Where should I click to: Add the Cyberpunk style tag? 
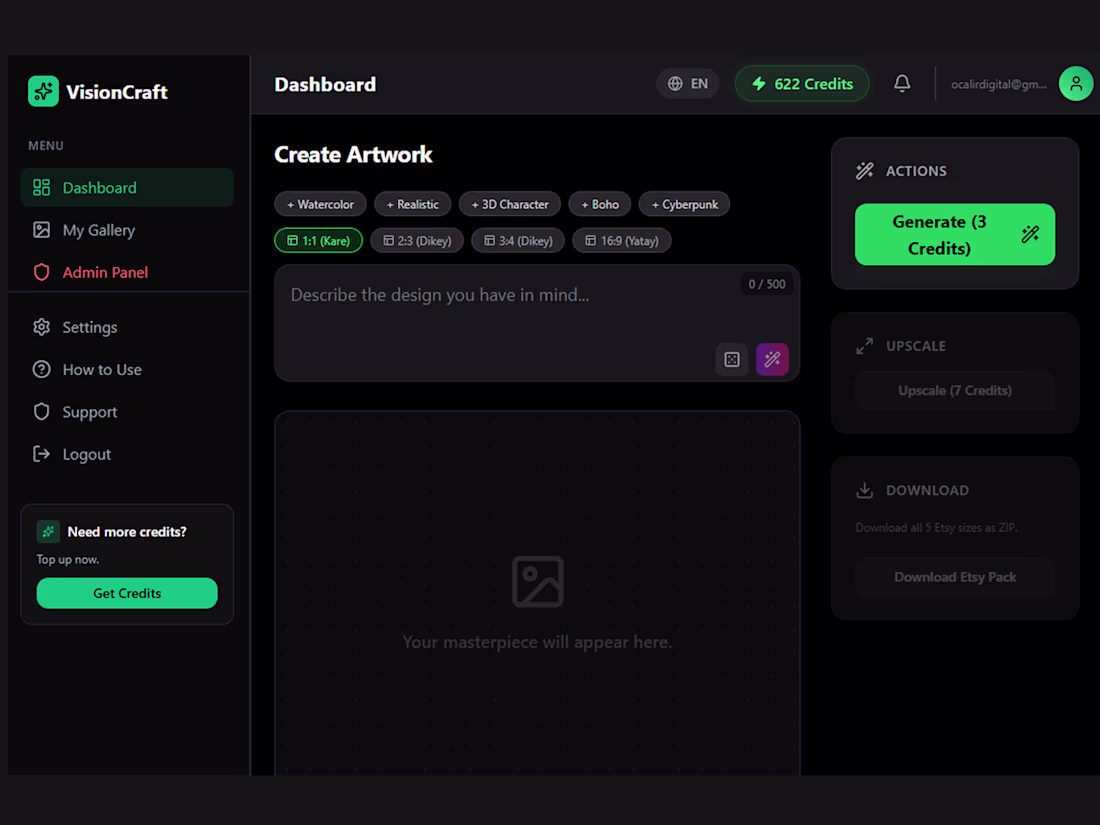tap(685, 204)
